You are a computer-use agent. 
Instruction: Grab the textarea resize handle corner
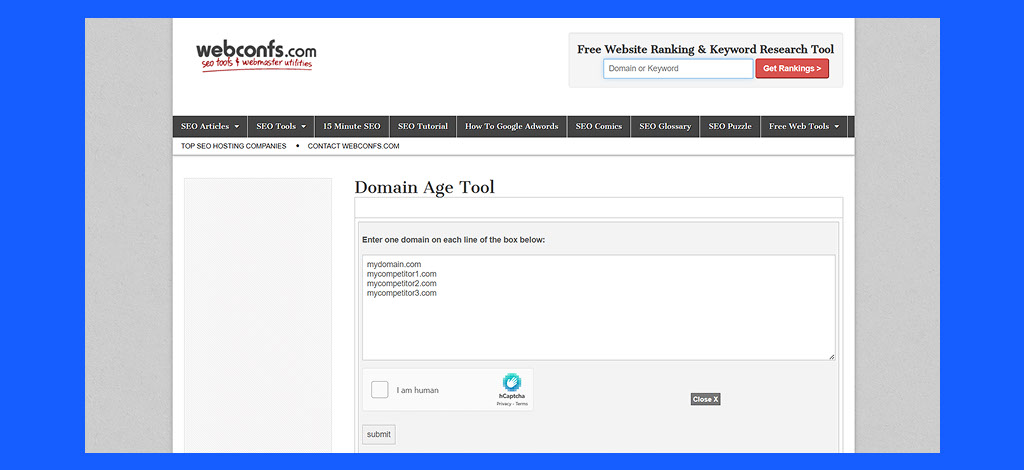click(x=832, y=357)
